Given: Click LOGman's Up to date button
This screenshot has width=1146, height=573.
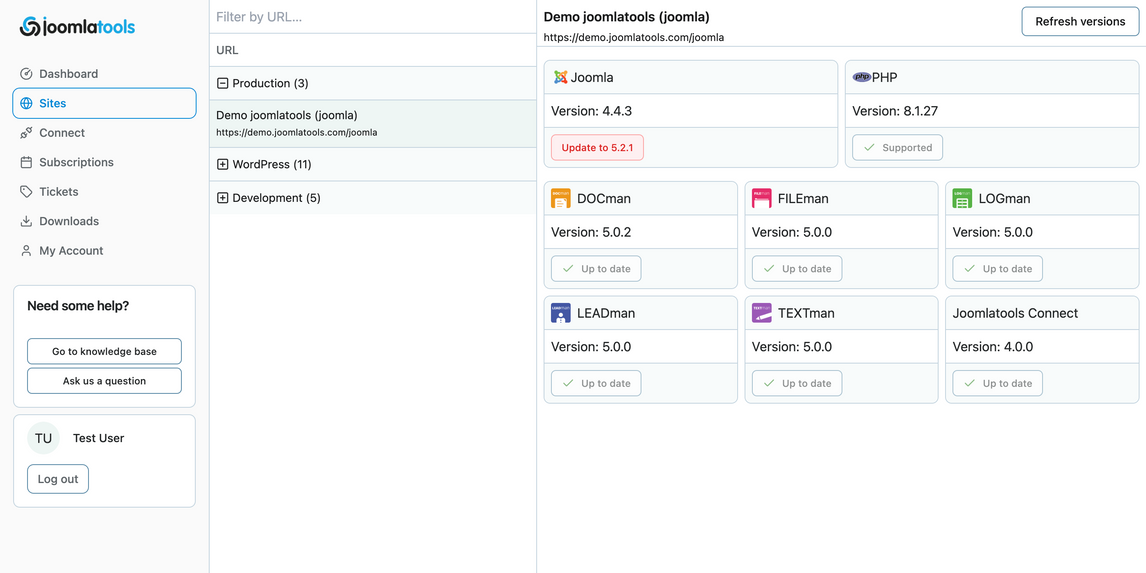Looking at the screenshot, I should 998,269.
